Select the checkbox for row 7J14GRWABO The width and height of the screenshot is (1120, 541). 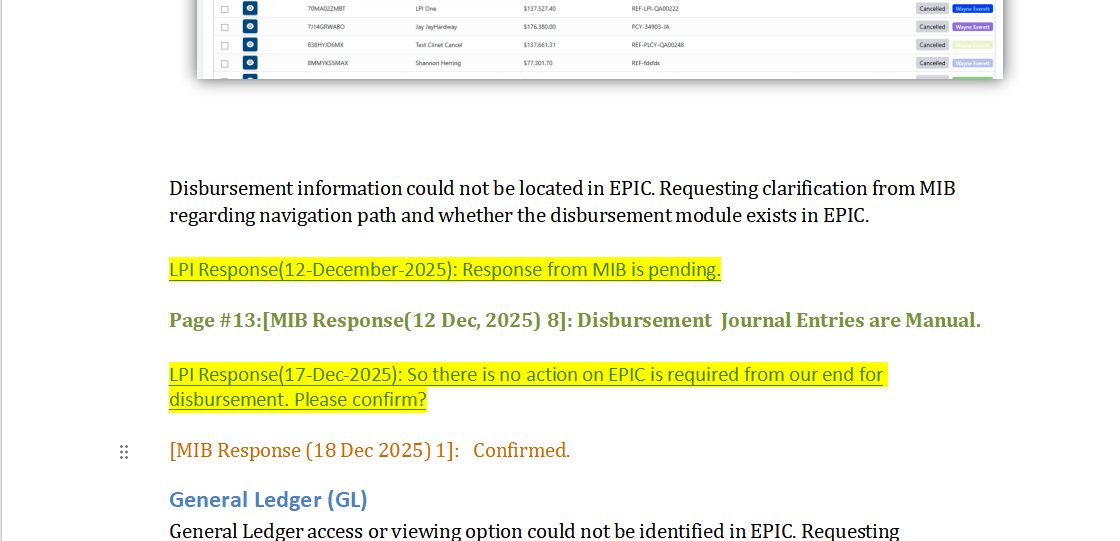[224, 27]
